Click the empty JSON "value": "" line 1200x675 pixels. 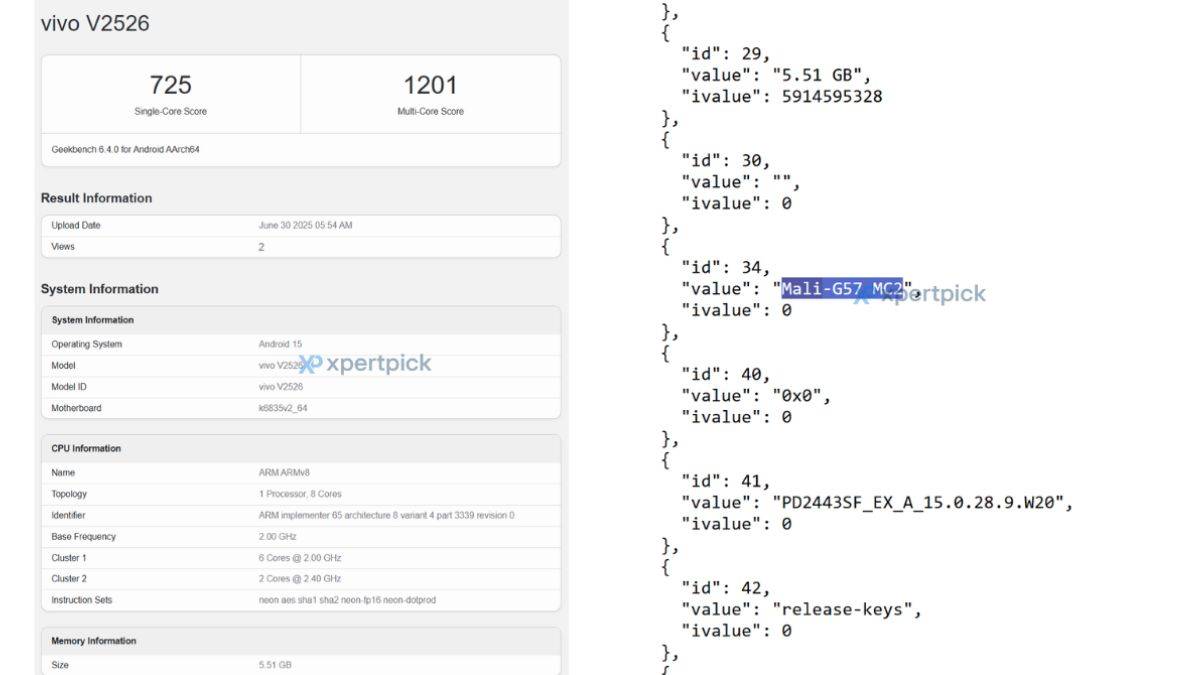pyautogui.click(x=741, y=182)
